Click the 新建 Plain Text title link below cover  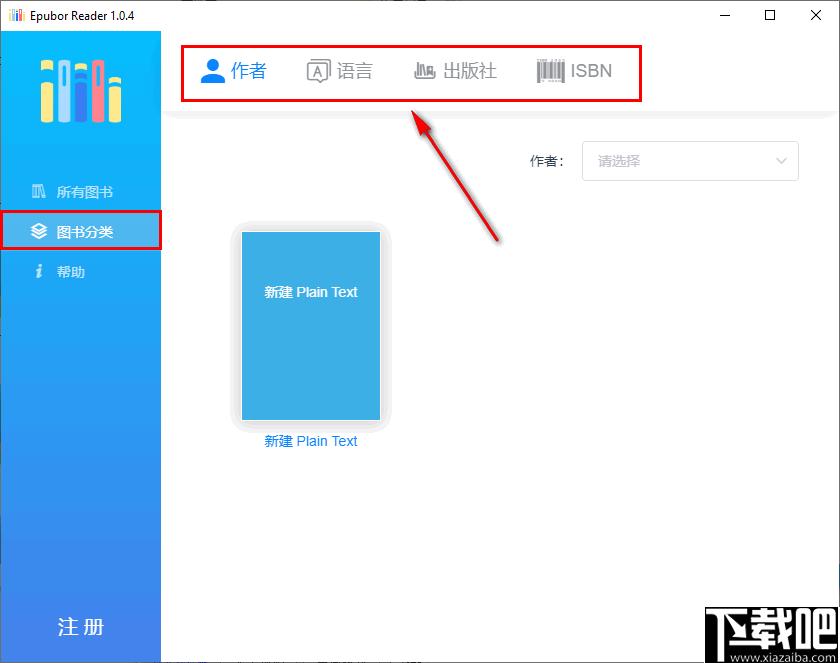pyautogui.click(x=311, y=441)
